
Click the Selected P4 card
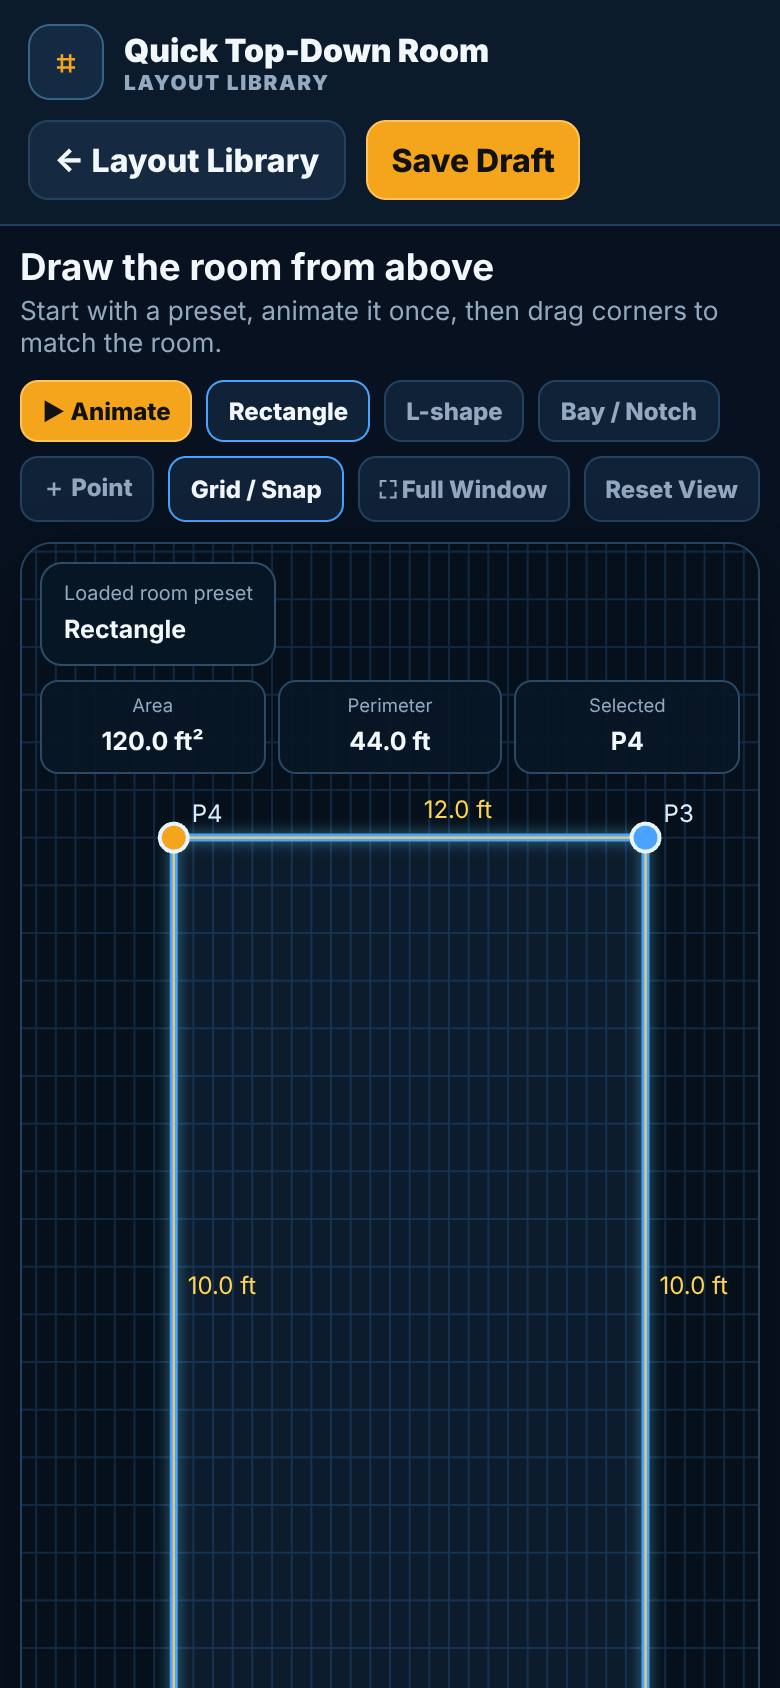pos(627,727)
